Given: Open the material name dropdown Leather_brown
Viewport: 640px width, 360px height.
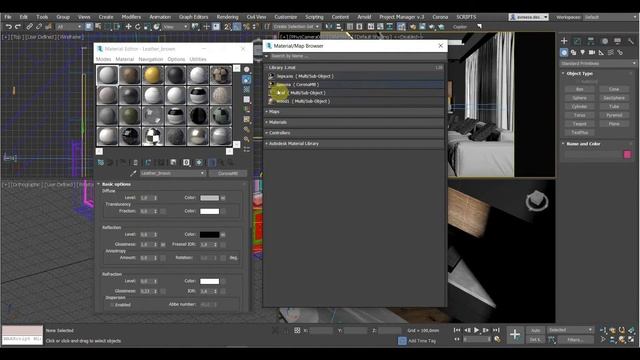Looking at the screenshot, I should tap(173, 173).
